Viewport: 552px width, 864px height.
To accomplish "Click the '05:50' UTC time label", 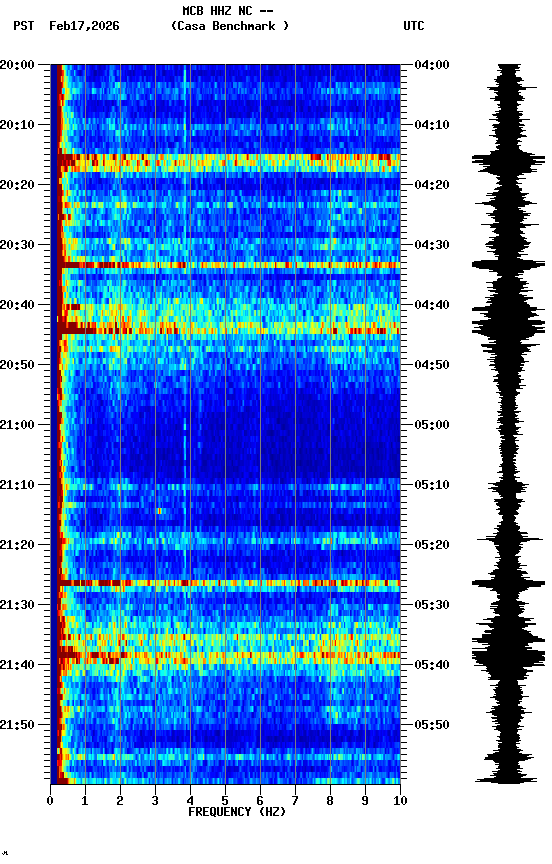I will tap(432, 725).
